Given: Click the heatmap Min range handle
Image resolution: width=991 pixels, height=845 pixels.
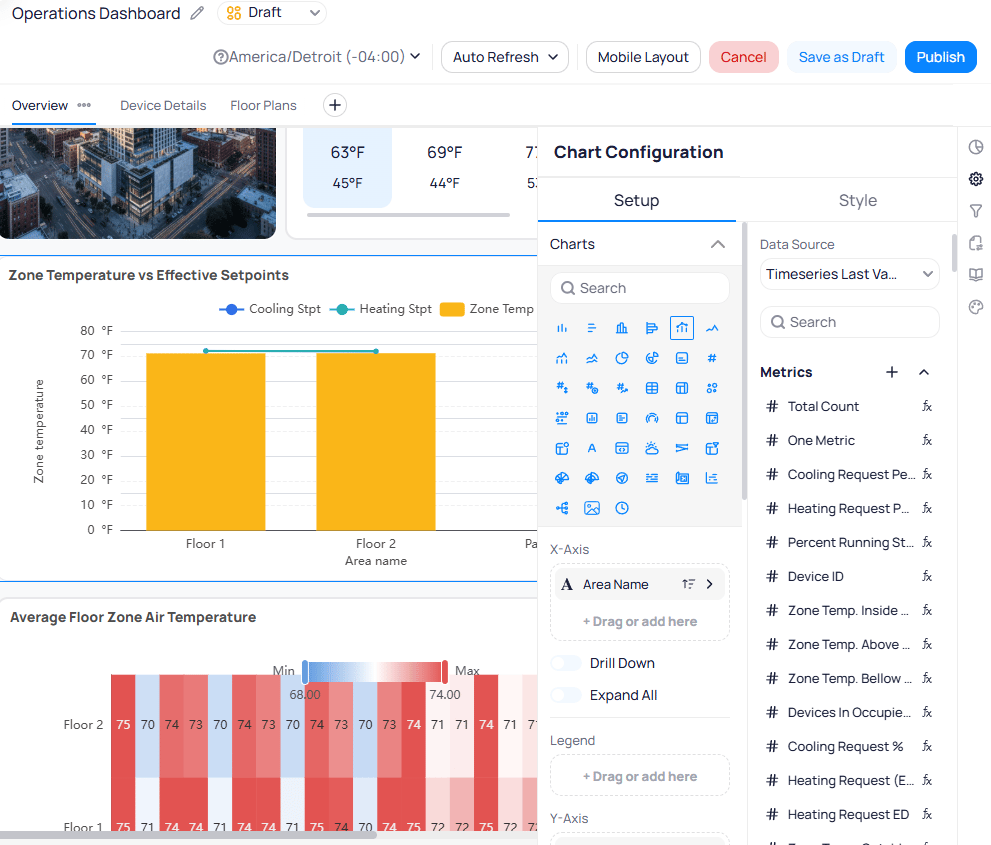Looking at the screenshot, I should click(x=305, y=672).
